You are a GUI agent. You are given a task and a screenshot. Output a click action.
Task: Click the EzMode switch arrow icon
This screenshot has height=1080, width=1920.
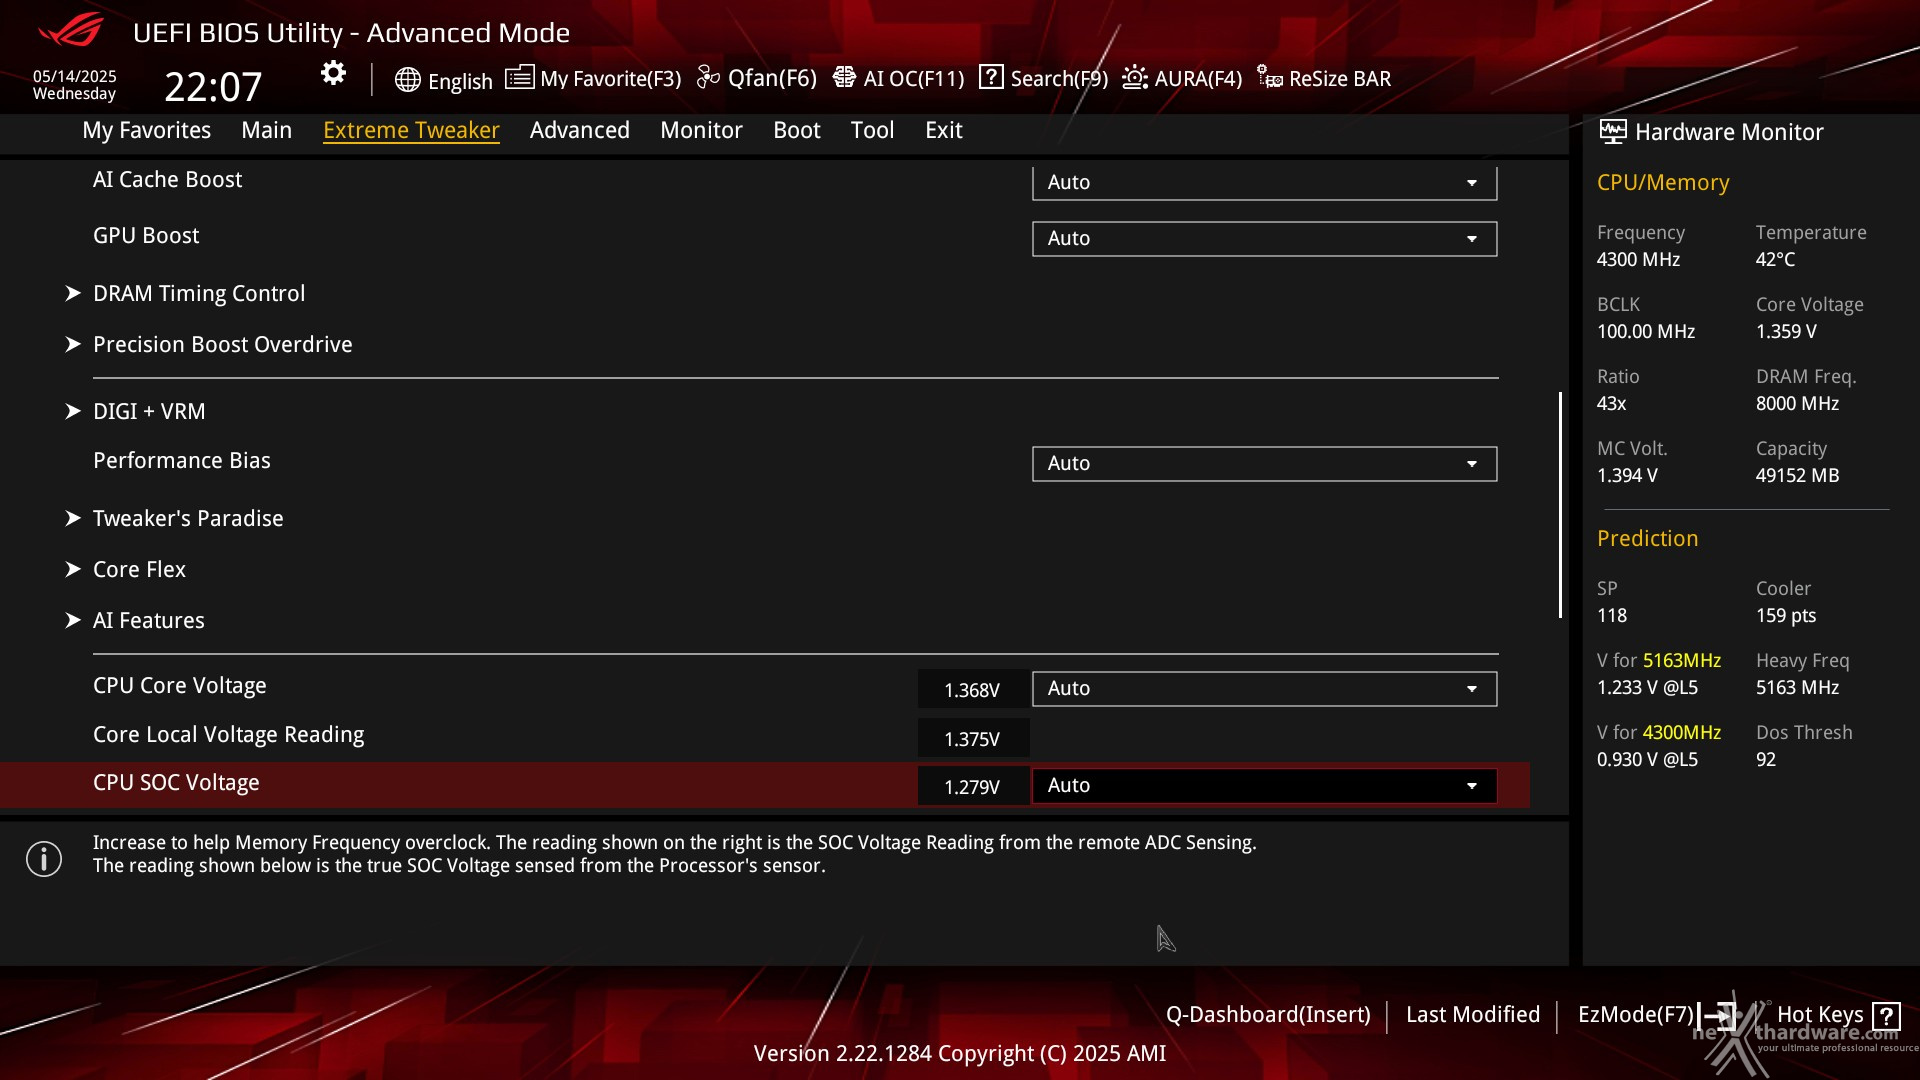tap(1719, 1016)
